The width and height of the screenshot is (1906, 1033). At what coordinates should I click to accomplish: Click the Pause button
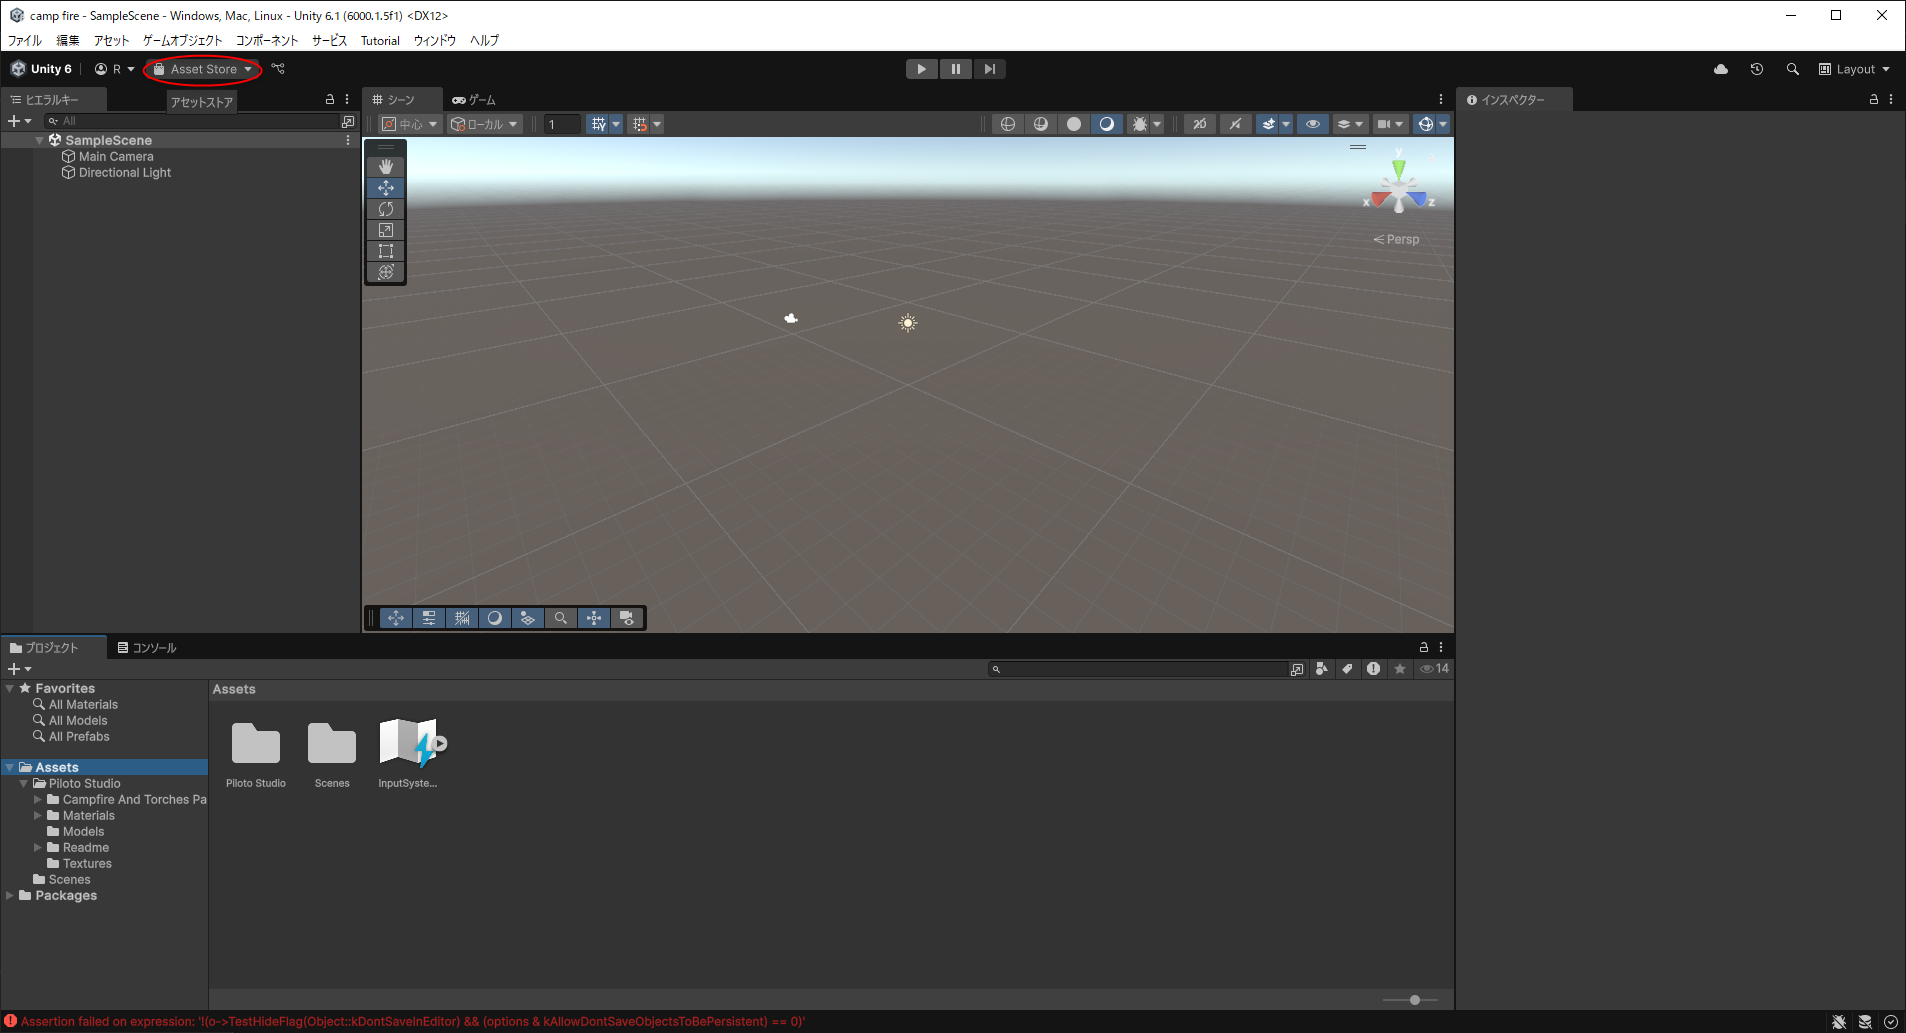955,69
